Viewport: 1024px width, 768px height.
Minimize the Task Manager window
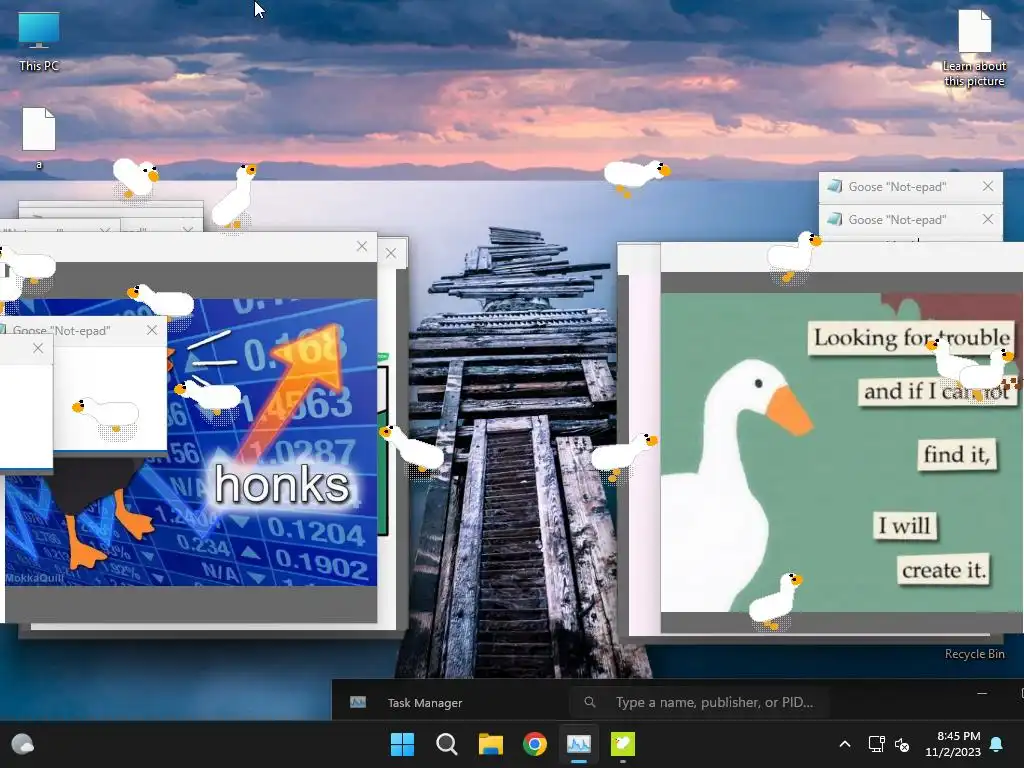click(x=982, y=694)
